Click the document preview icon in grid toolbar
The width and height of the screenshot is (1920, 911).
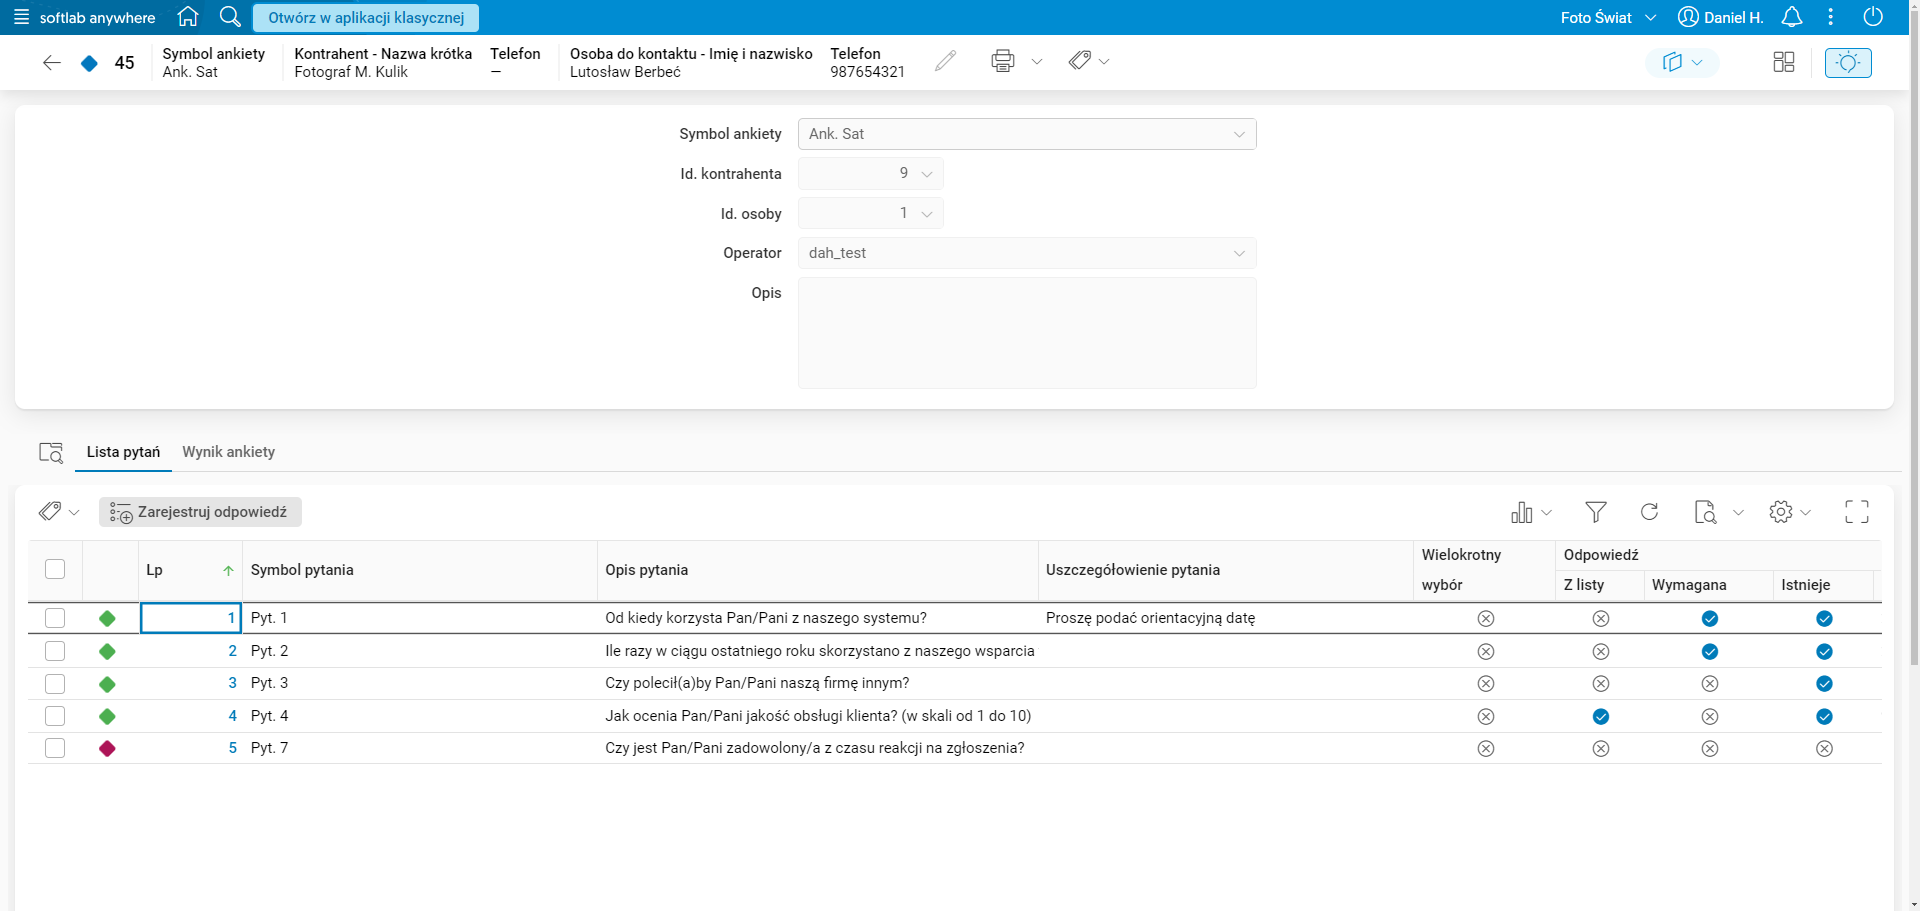[x=1706, y=512]
